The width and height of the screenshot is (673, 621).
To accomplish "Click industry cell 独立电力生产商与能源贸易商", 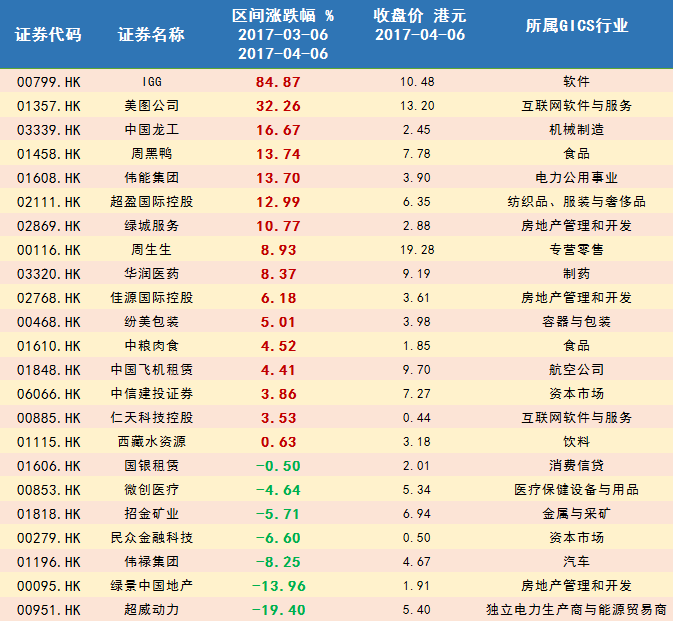I will click(x=576, y=609).
